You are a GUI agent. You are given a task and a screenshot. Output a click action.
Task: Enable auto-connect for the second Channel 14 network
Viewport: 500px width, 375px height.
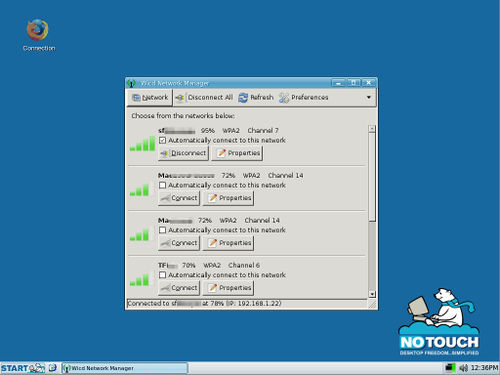[162, 230]
